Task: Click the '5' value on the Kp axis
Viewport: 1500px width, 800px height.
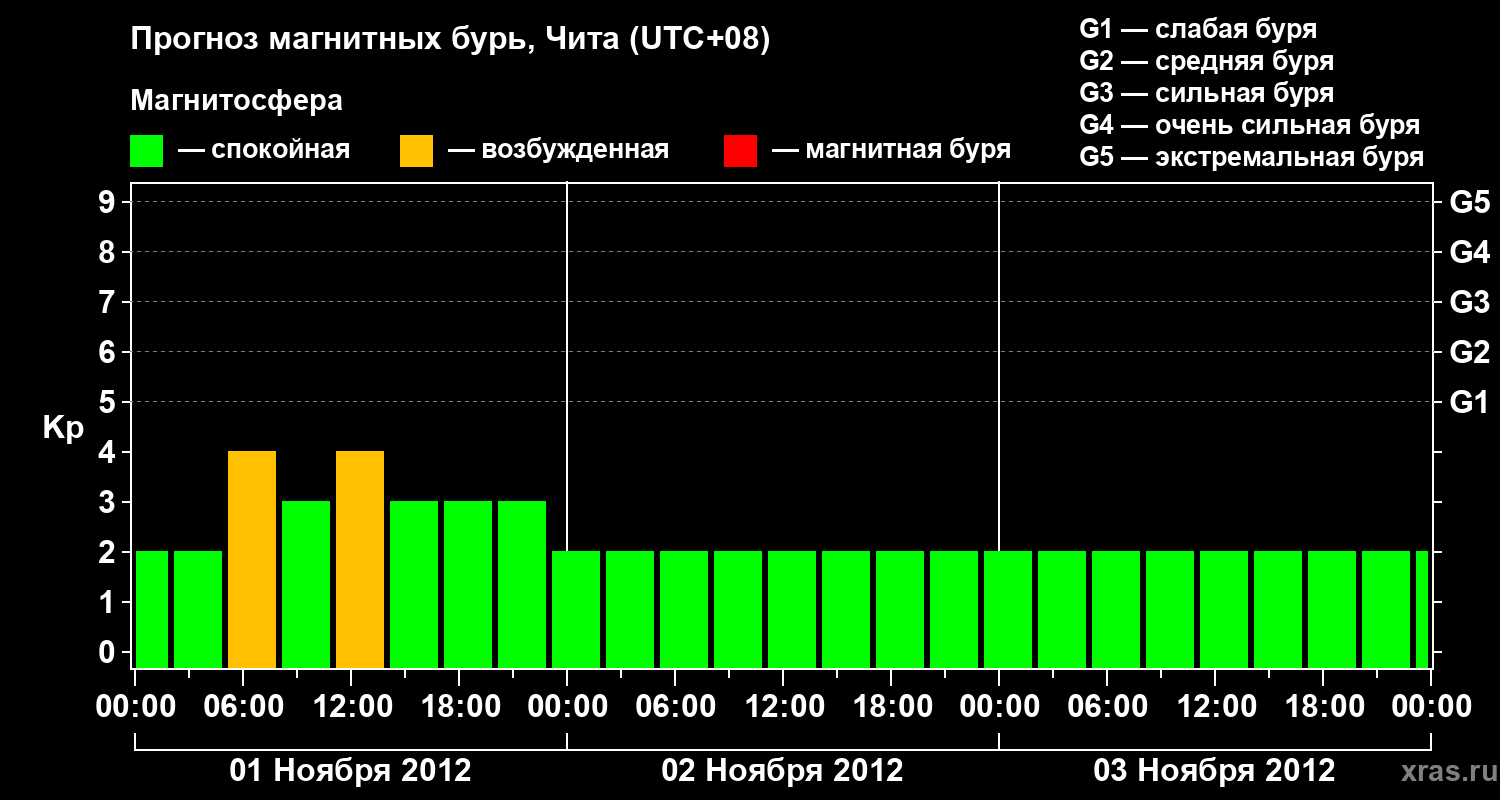Action: [x=109, y=403]
